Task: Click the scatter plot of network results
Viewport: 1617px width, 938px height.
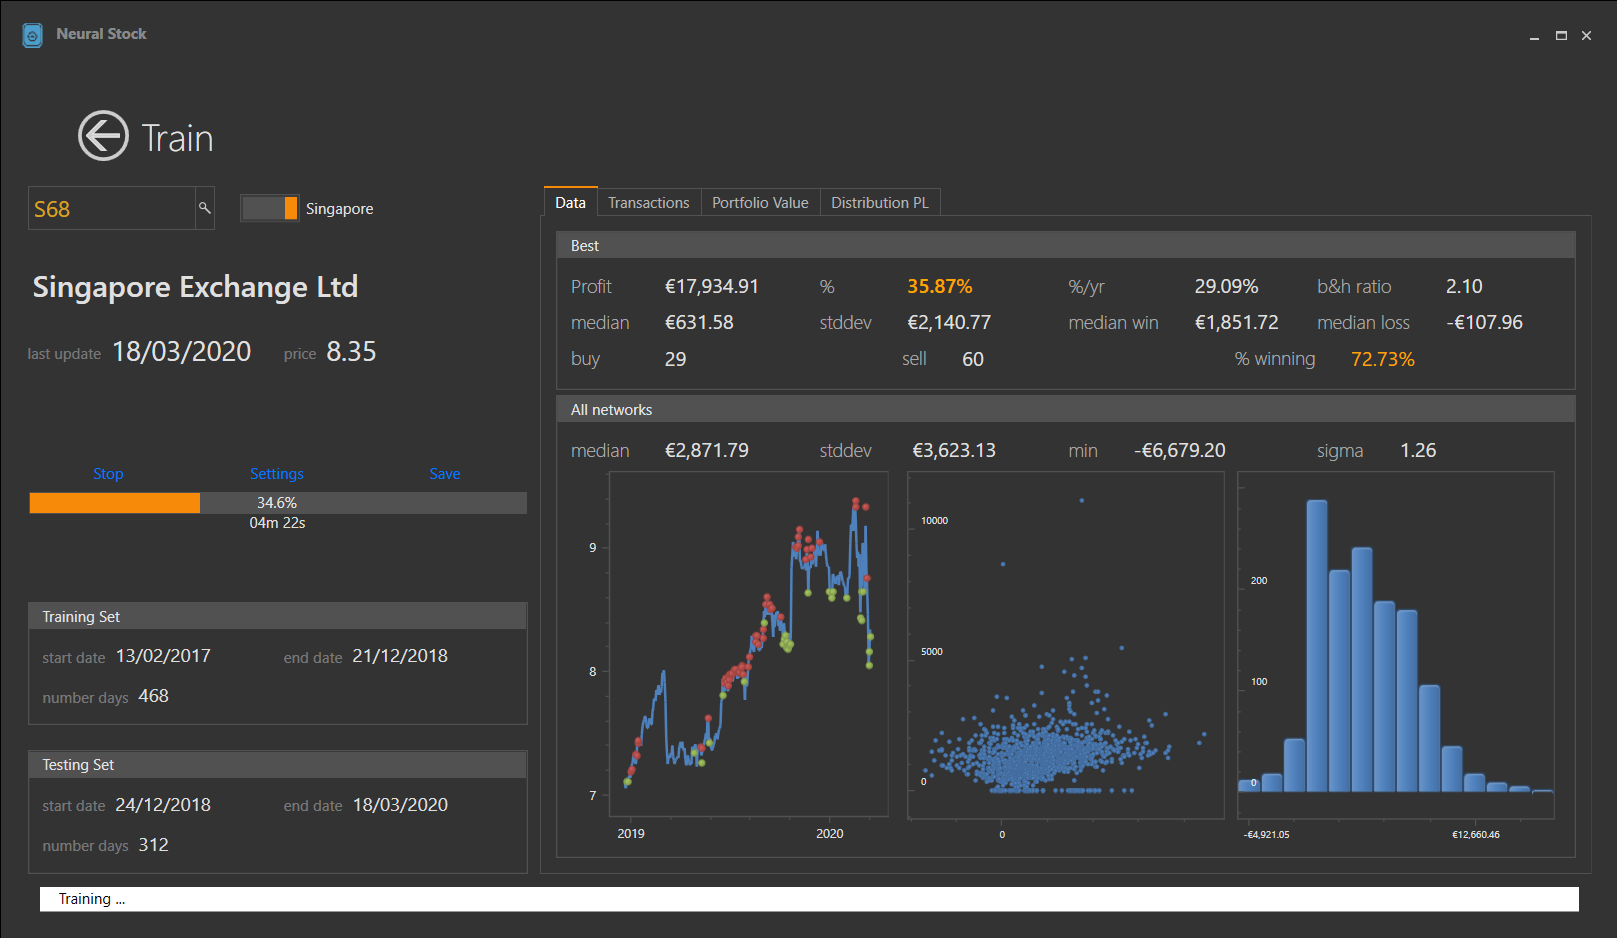Action: pyautogui.click(x=1066, y=645)
